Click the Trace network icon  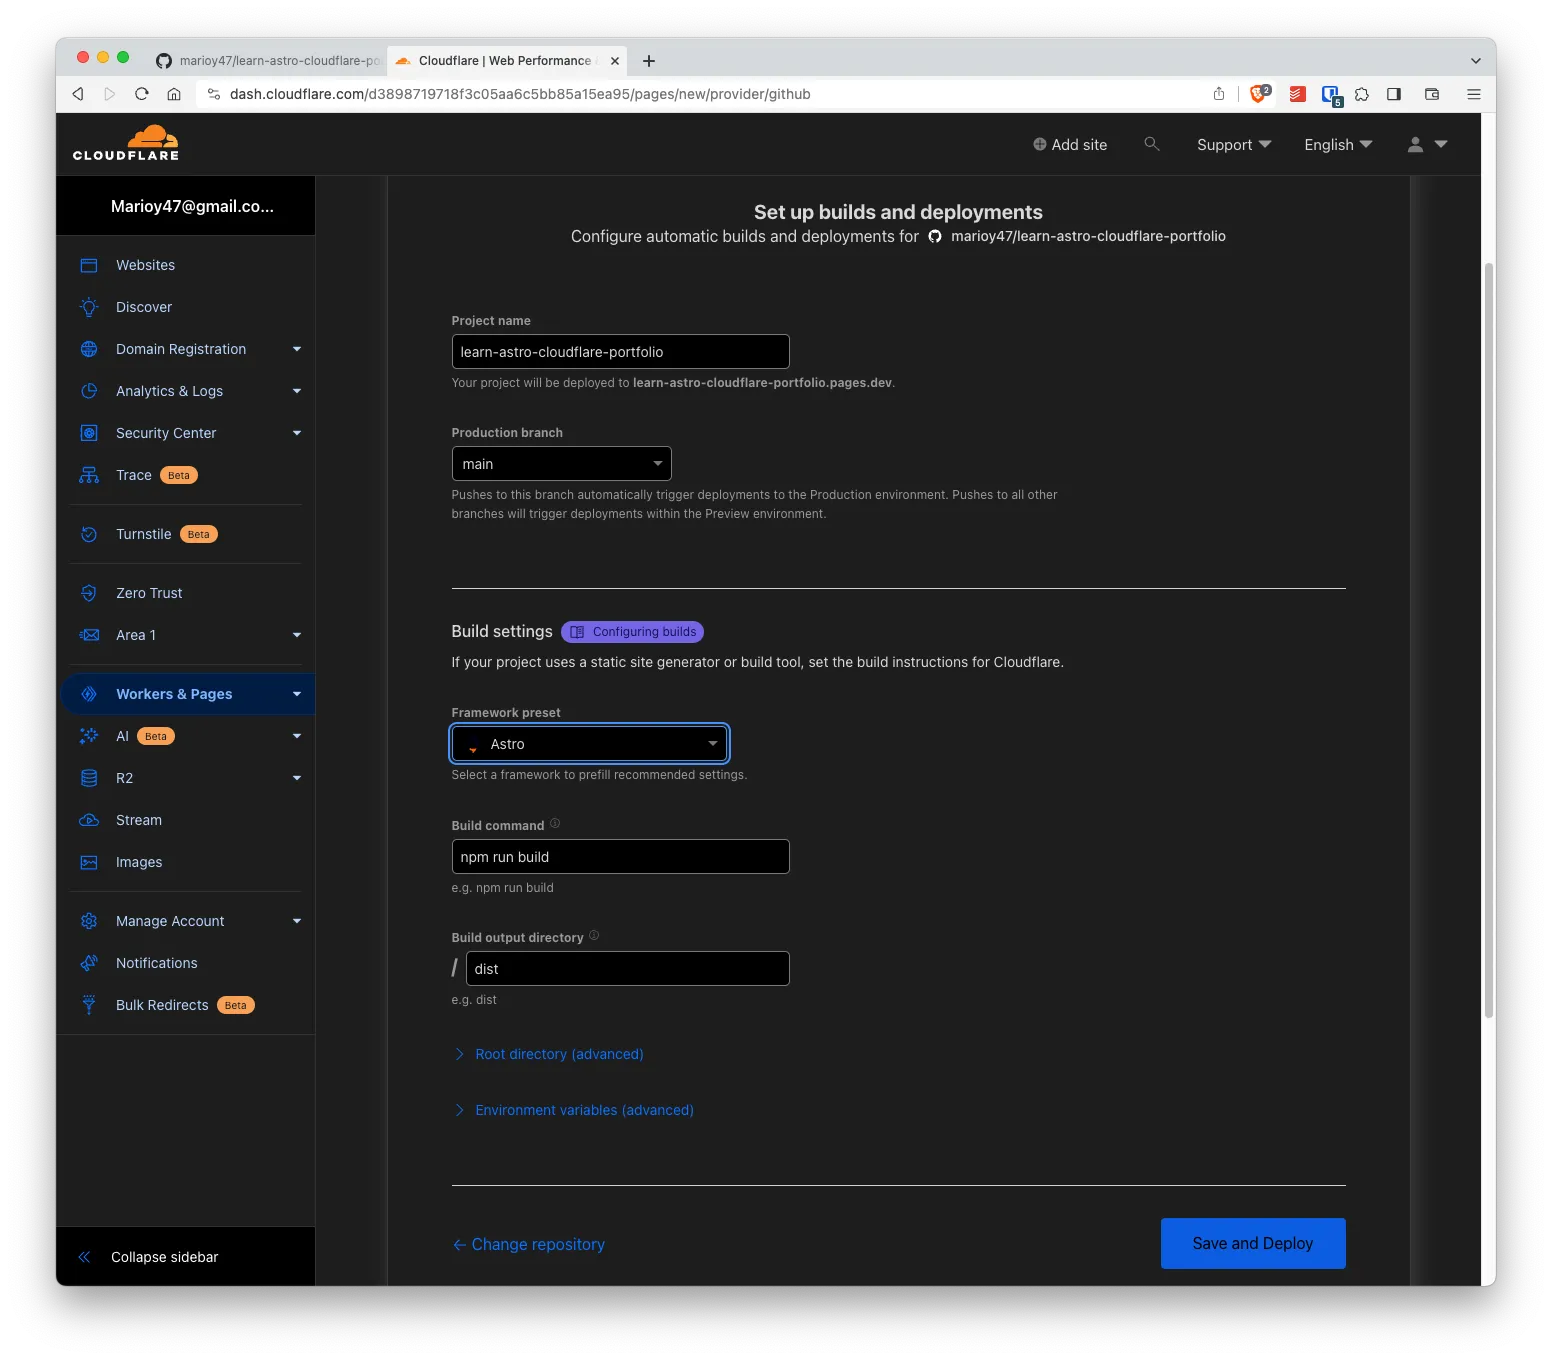[x=89, y=475]
